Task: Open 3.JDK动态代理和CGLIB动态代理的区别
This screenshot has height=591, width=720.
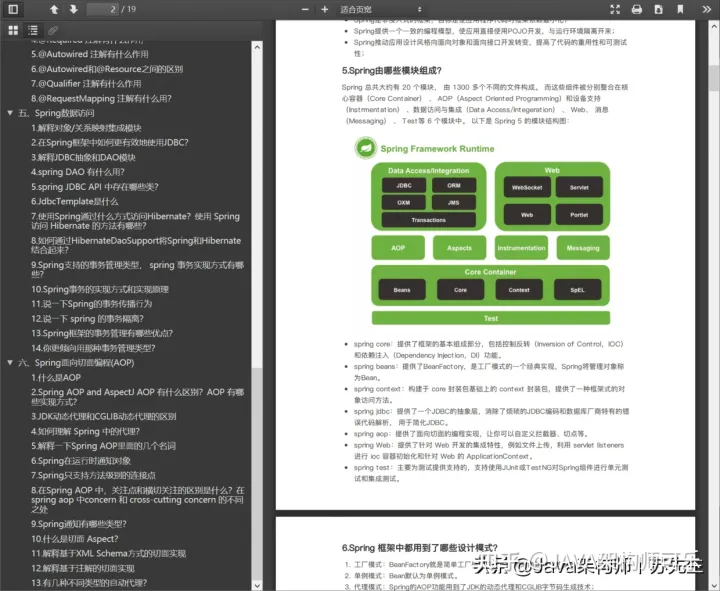Action: coord(104,417)
